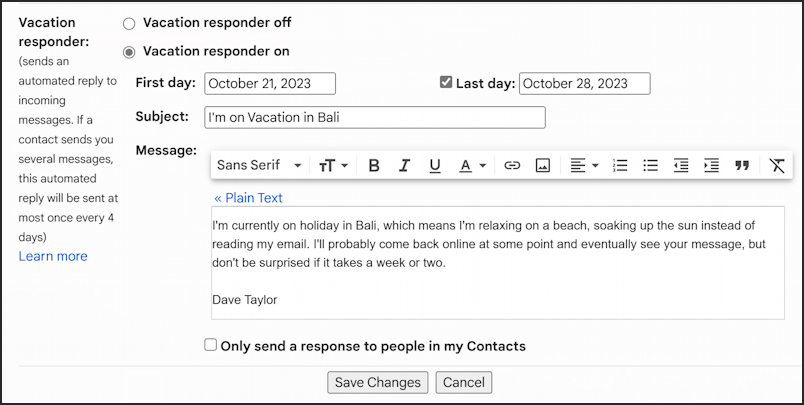Viewport: 804px width, 405px height.
Task: Increase the indent of the text
Action: (711, 166)
